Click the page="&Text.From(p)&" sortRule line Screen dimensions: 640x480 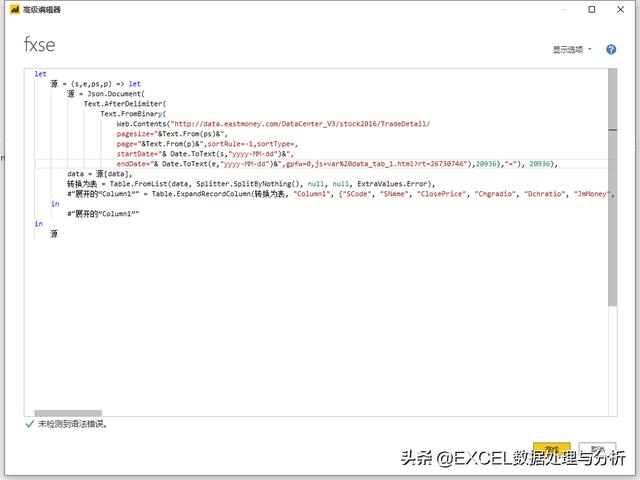coord(207,144)
